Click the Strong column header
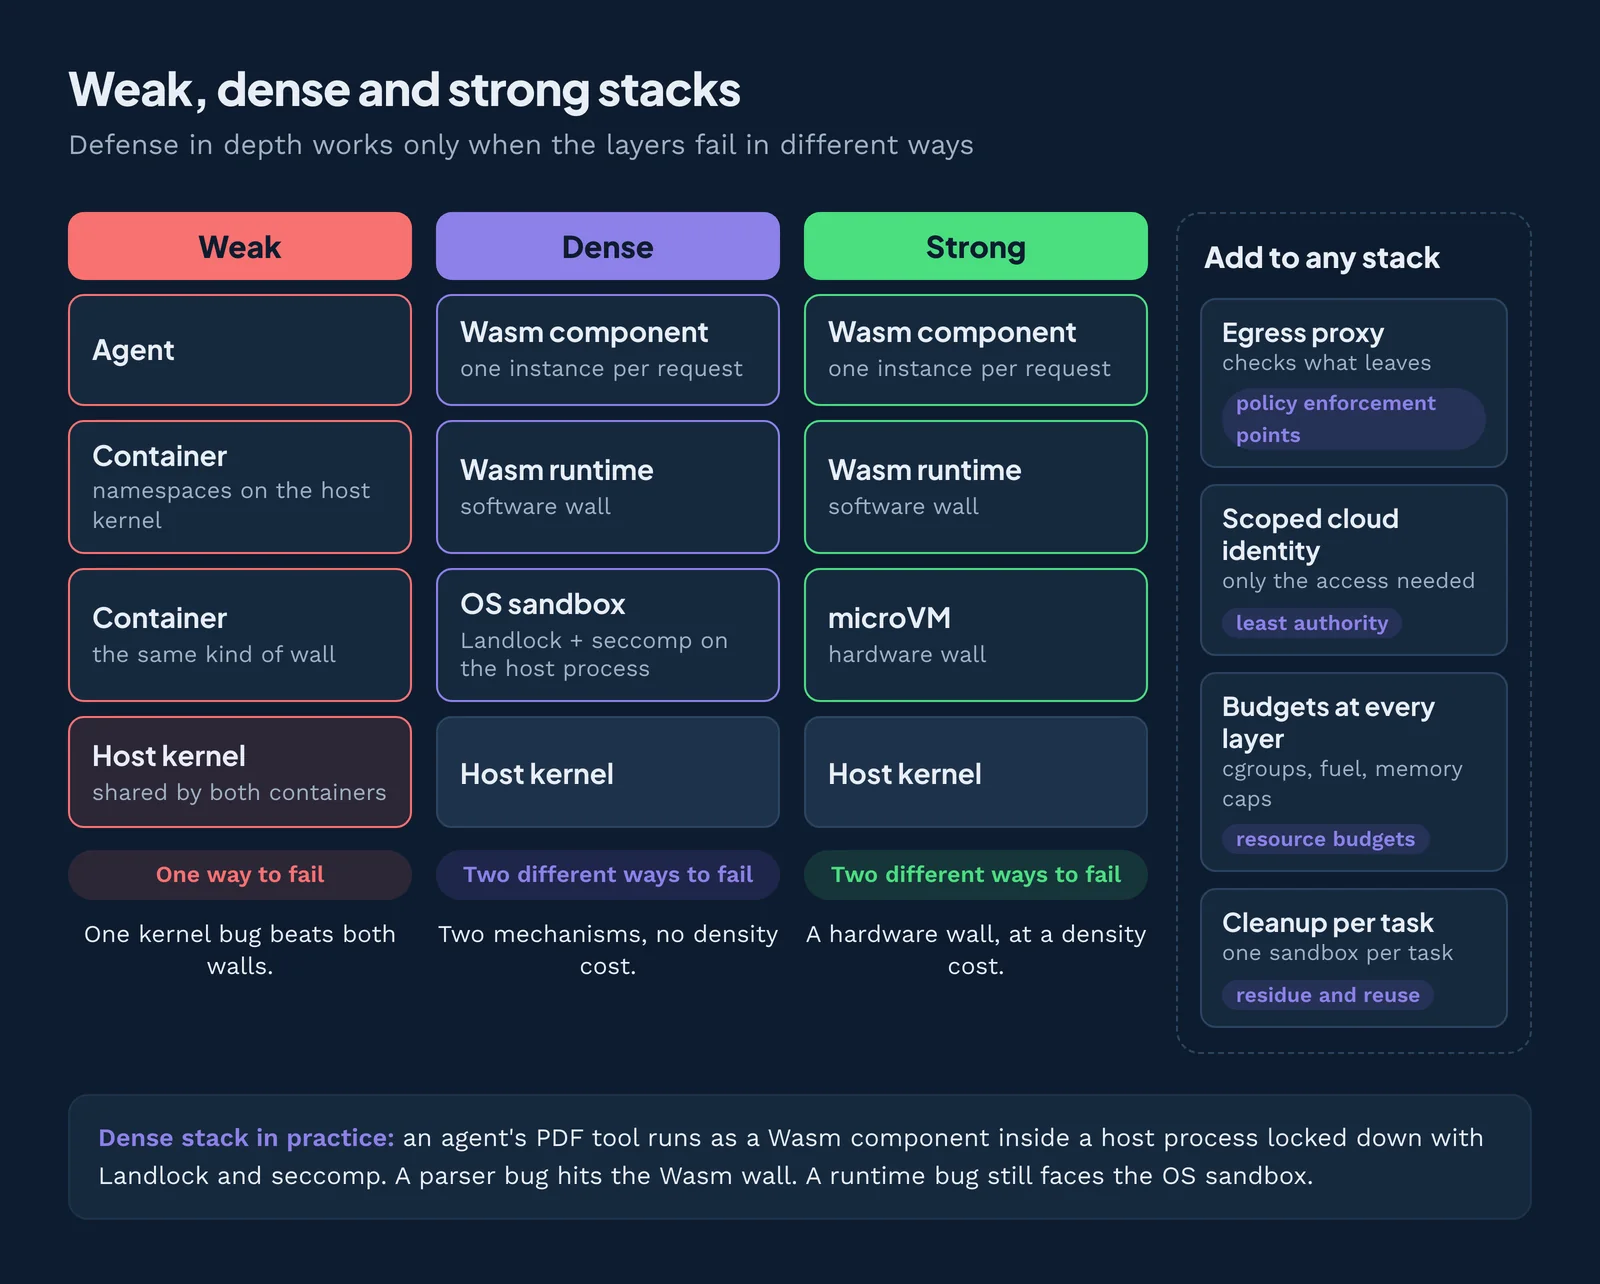Viewport: 1600px width, 1284px height. tap(976, 246)
